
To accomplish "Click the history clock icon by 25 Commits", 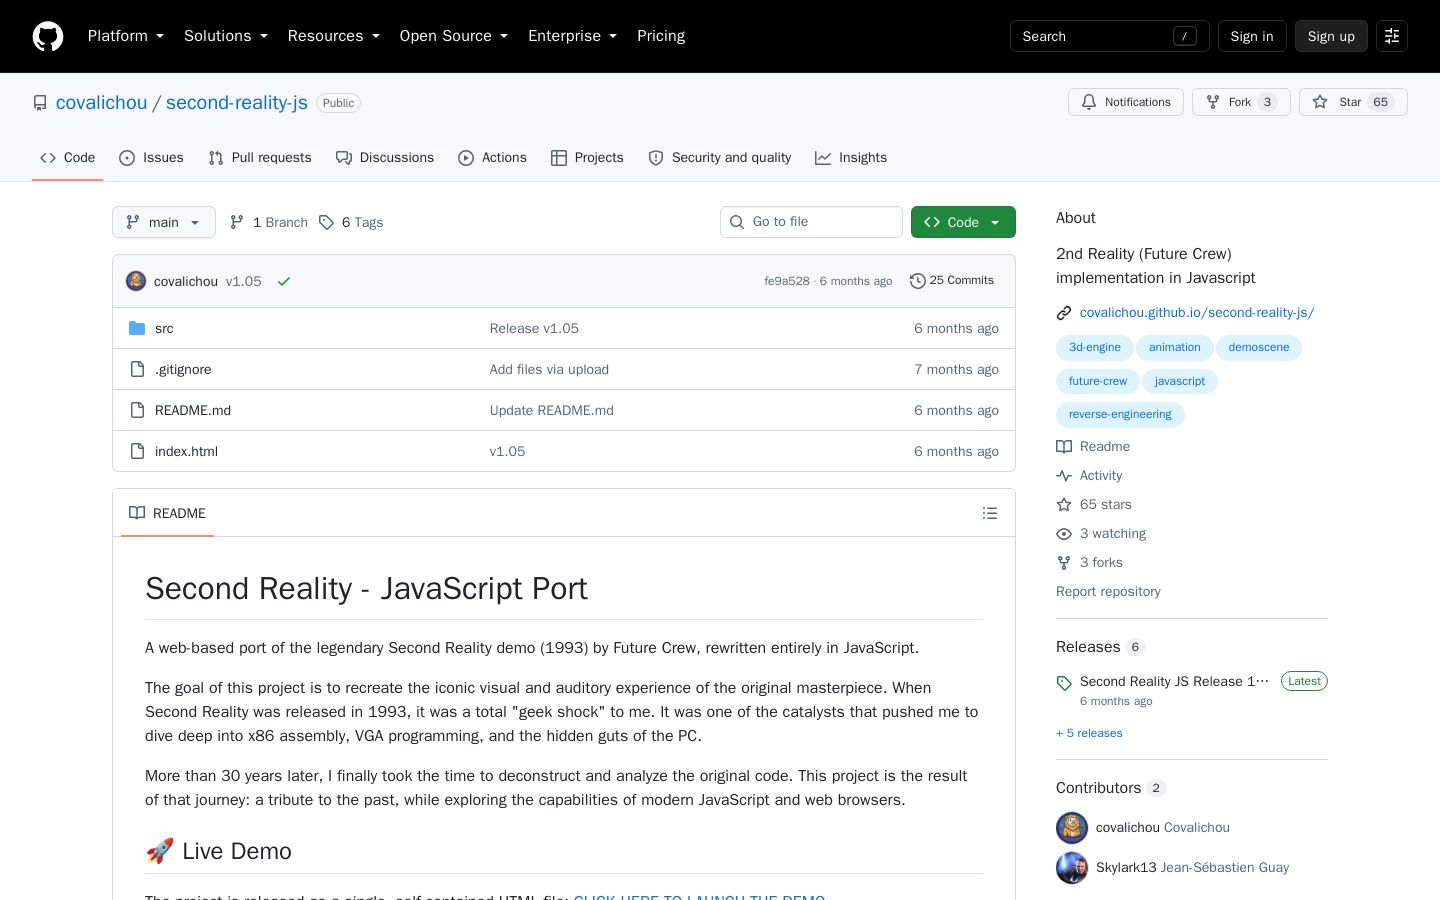I will [917, 281].
